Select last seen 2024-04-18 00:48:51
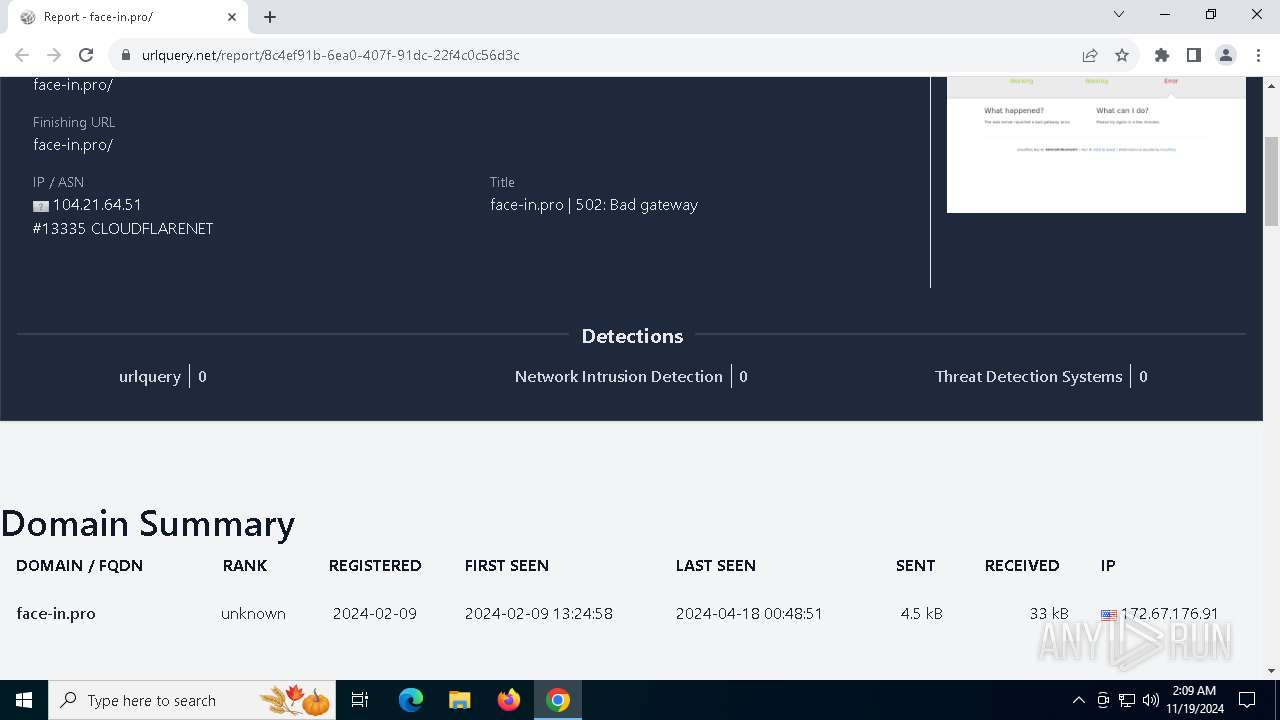1280x720 pixels. (x=749, y=613)
